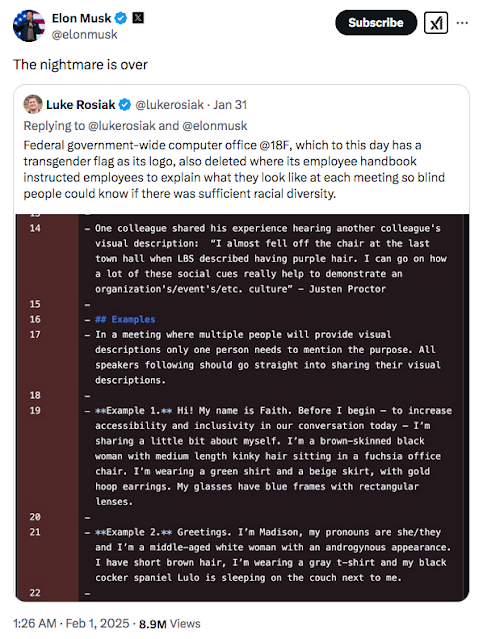Click the Elon Musk display name
483x639 pixels.
[82, 18]
